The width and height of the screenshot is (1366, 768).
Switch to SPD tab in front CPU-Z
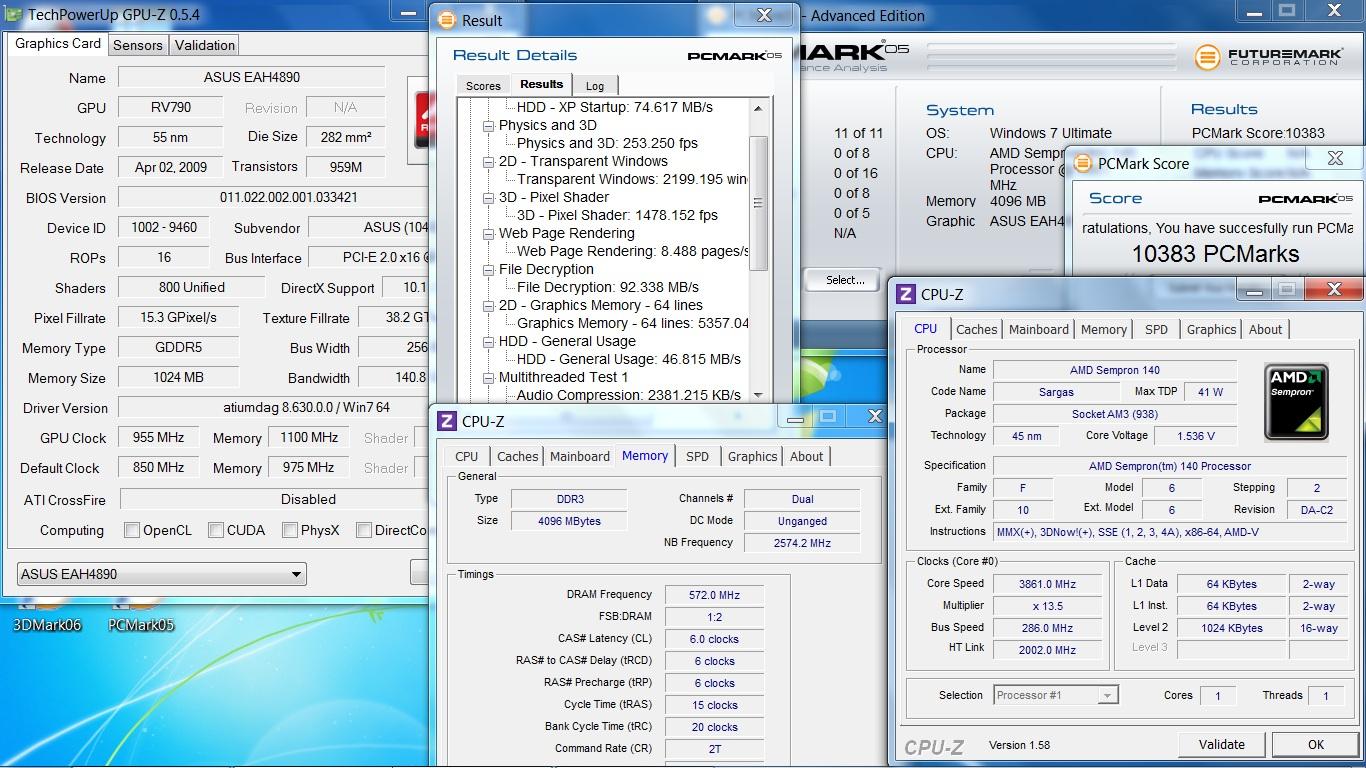click(1156, 329)
